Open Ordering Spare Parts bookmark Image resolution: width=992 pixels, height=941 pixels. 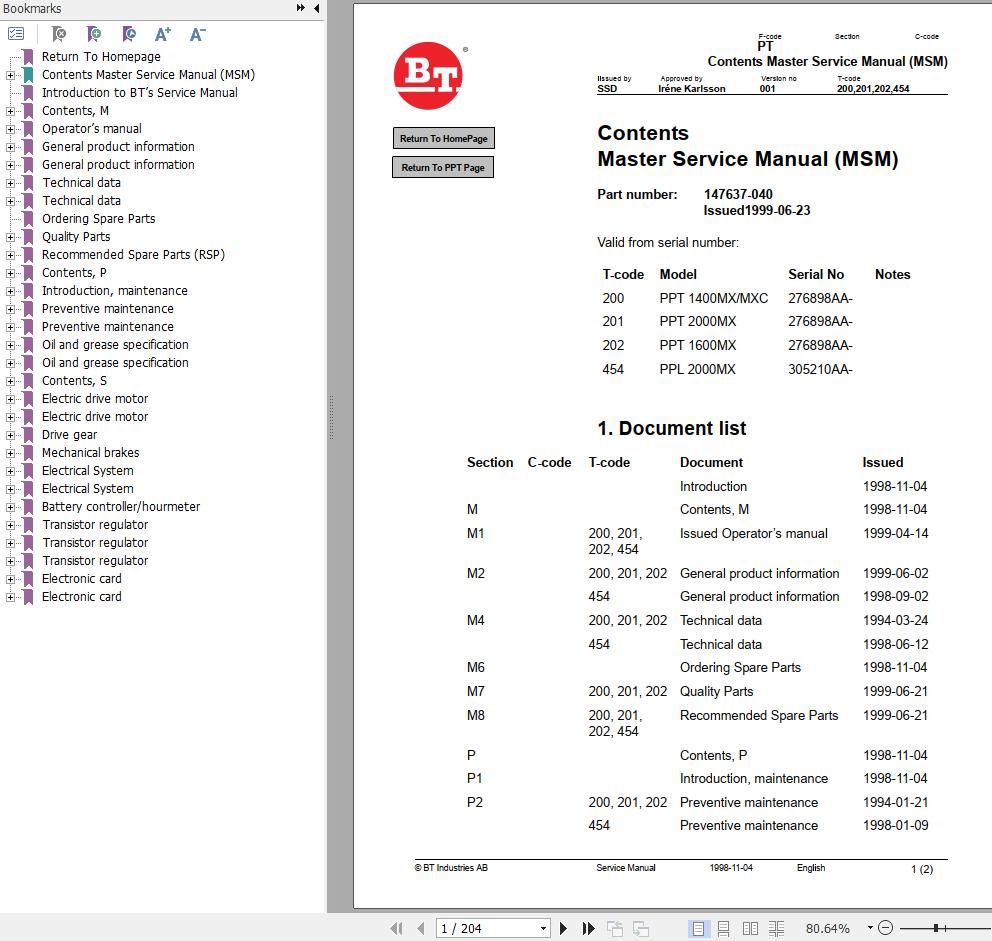(99, 218)
